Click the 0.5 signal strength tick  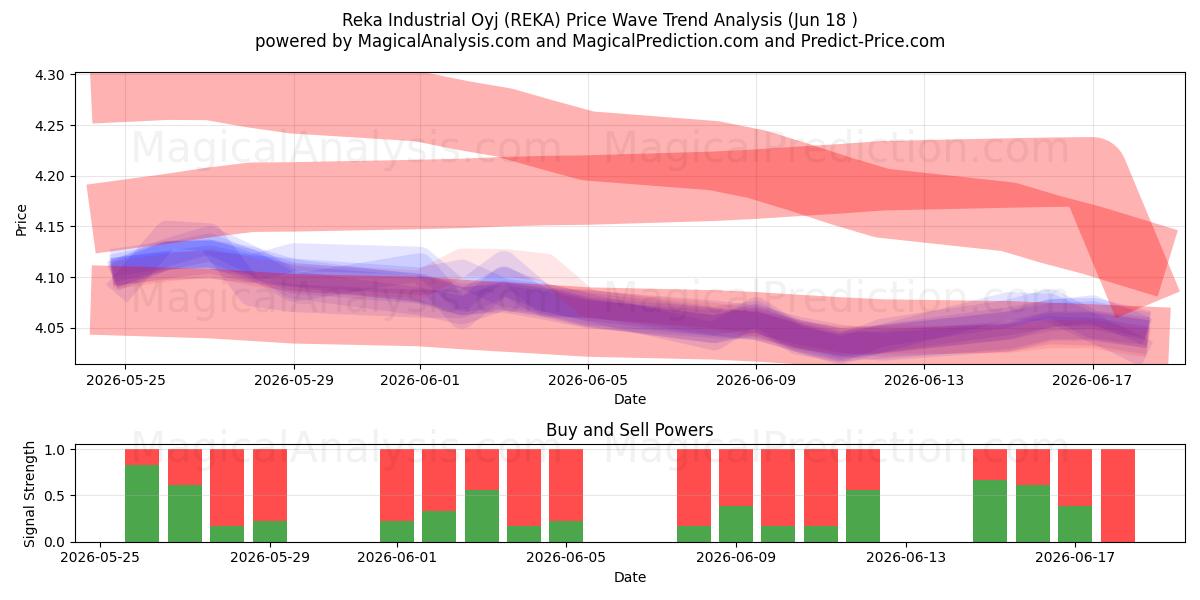tap(55, 496)
